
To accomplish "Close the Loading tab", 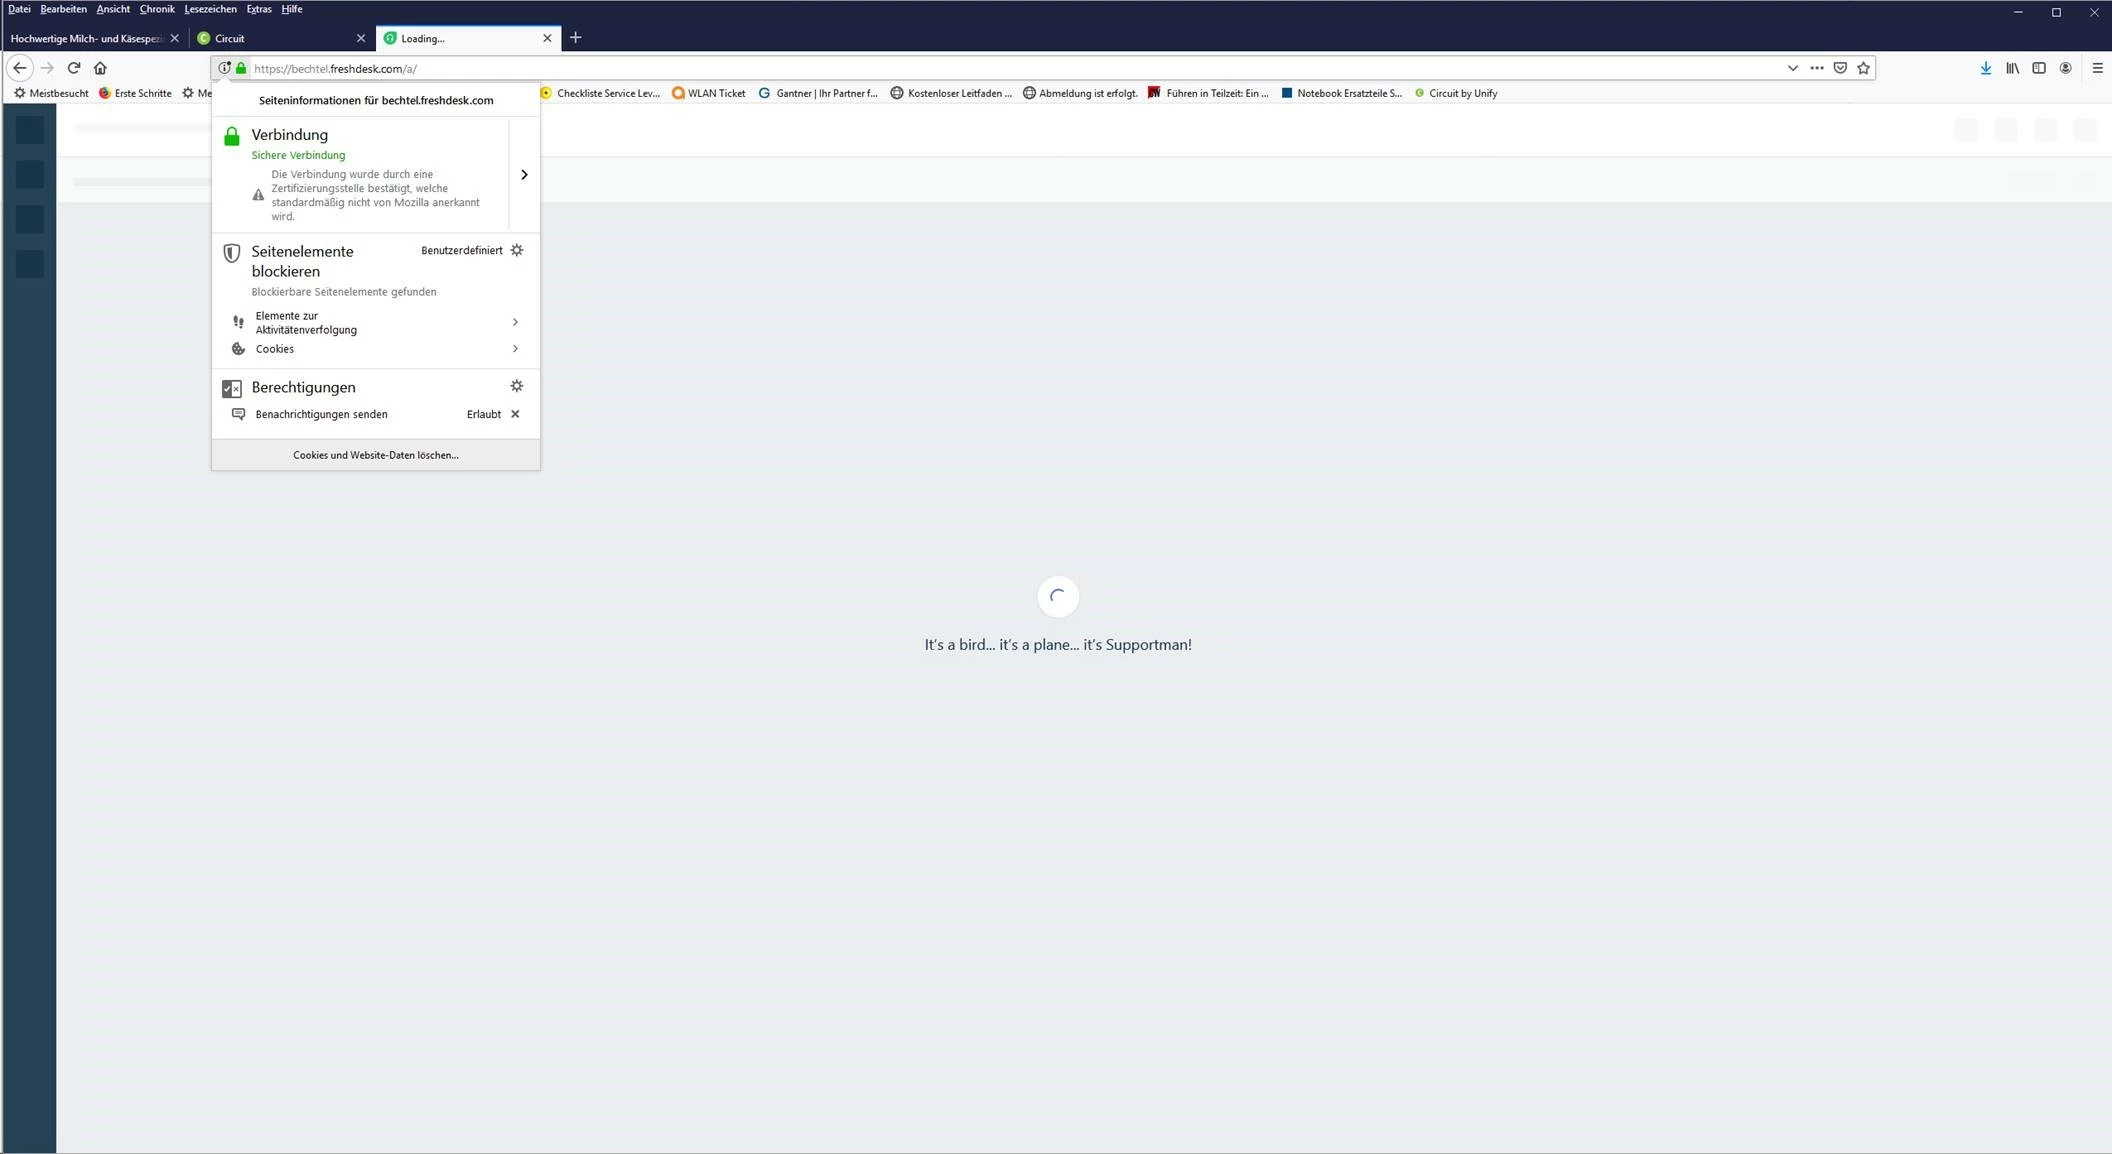I will [x=547, y=38].
